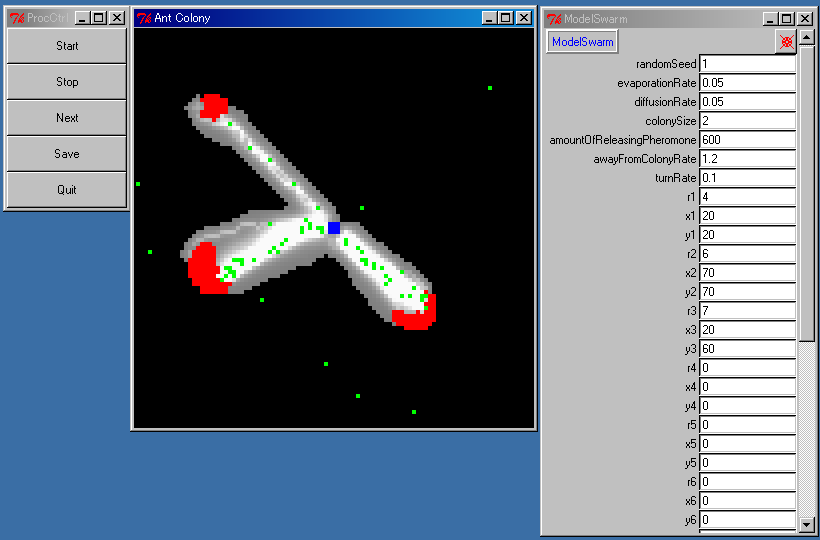
Task: Click the evaporationRate input field
Action: coord(747,83)
